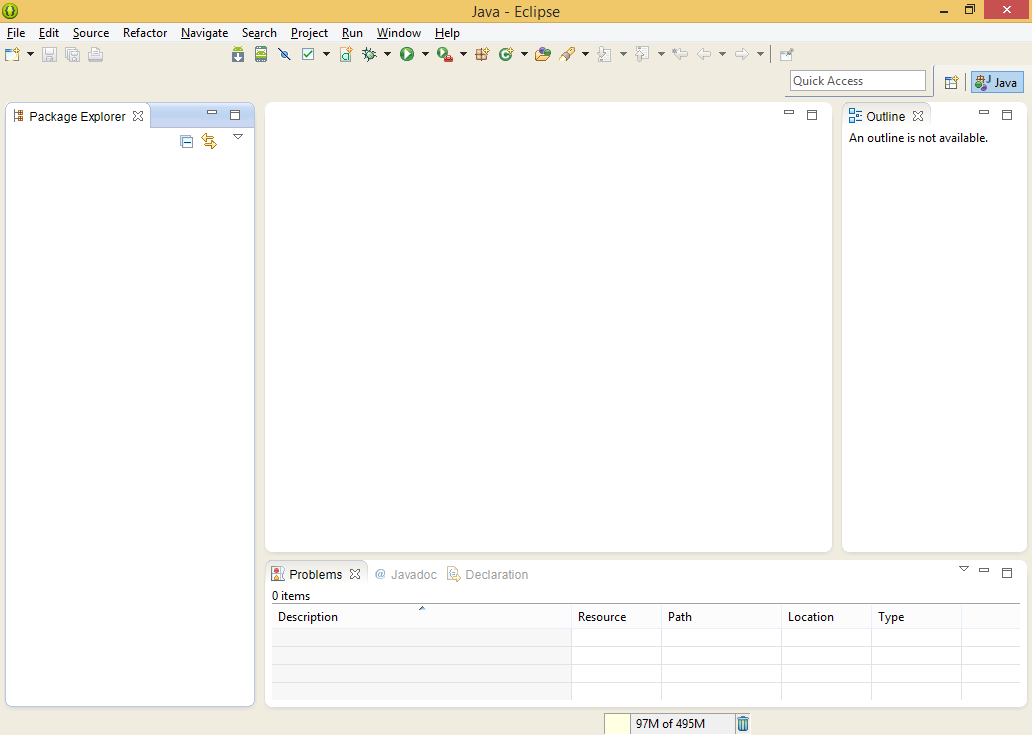Screen dimensions: 1032x735
Task: Click the New Java Package icon
Action: point(482,55)
